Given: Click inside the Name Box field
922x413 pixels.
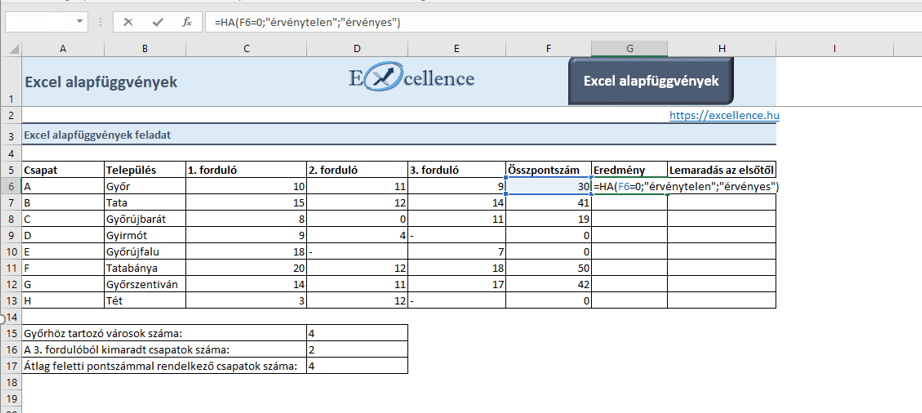Looking at the screenshot, I should click(40, 22).
